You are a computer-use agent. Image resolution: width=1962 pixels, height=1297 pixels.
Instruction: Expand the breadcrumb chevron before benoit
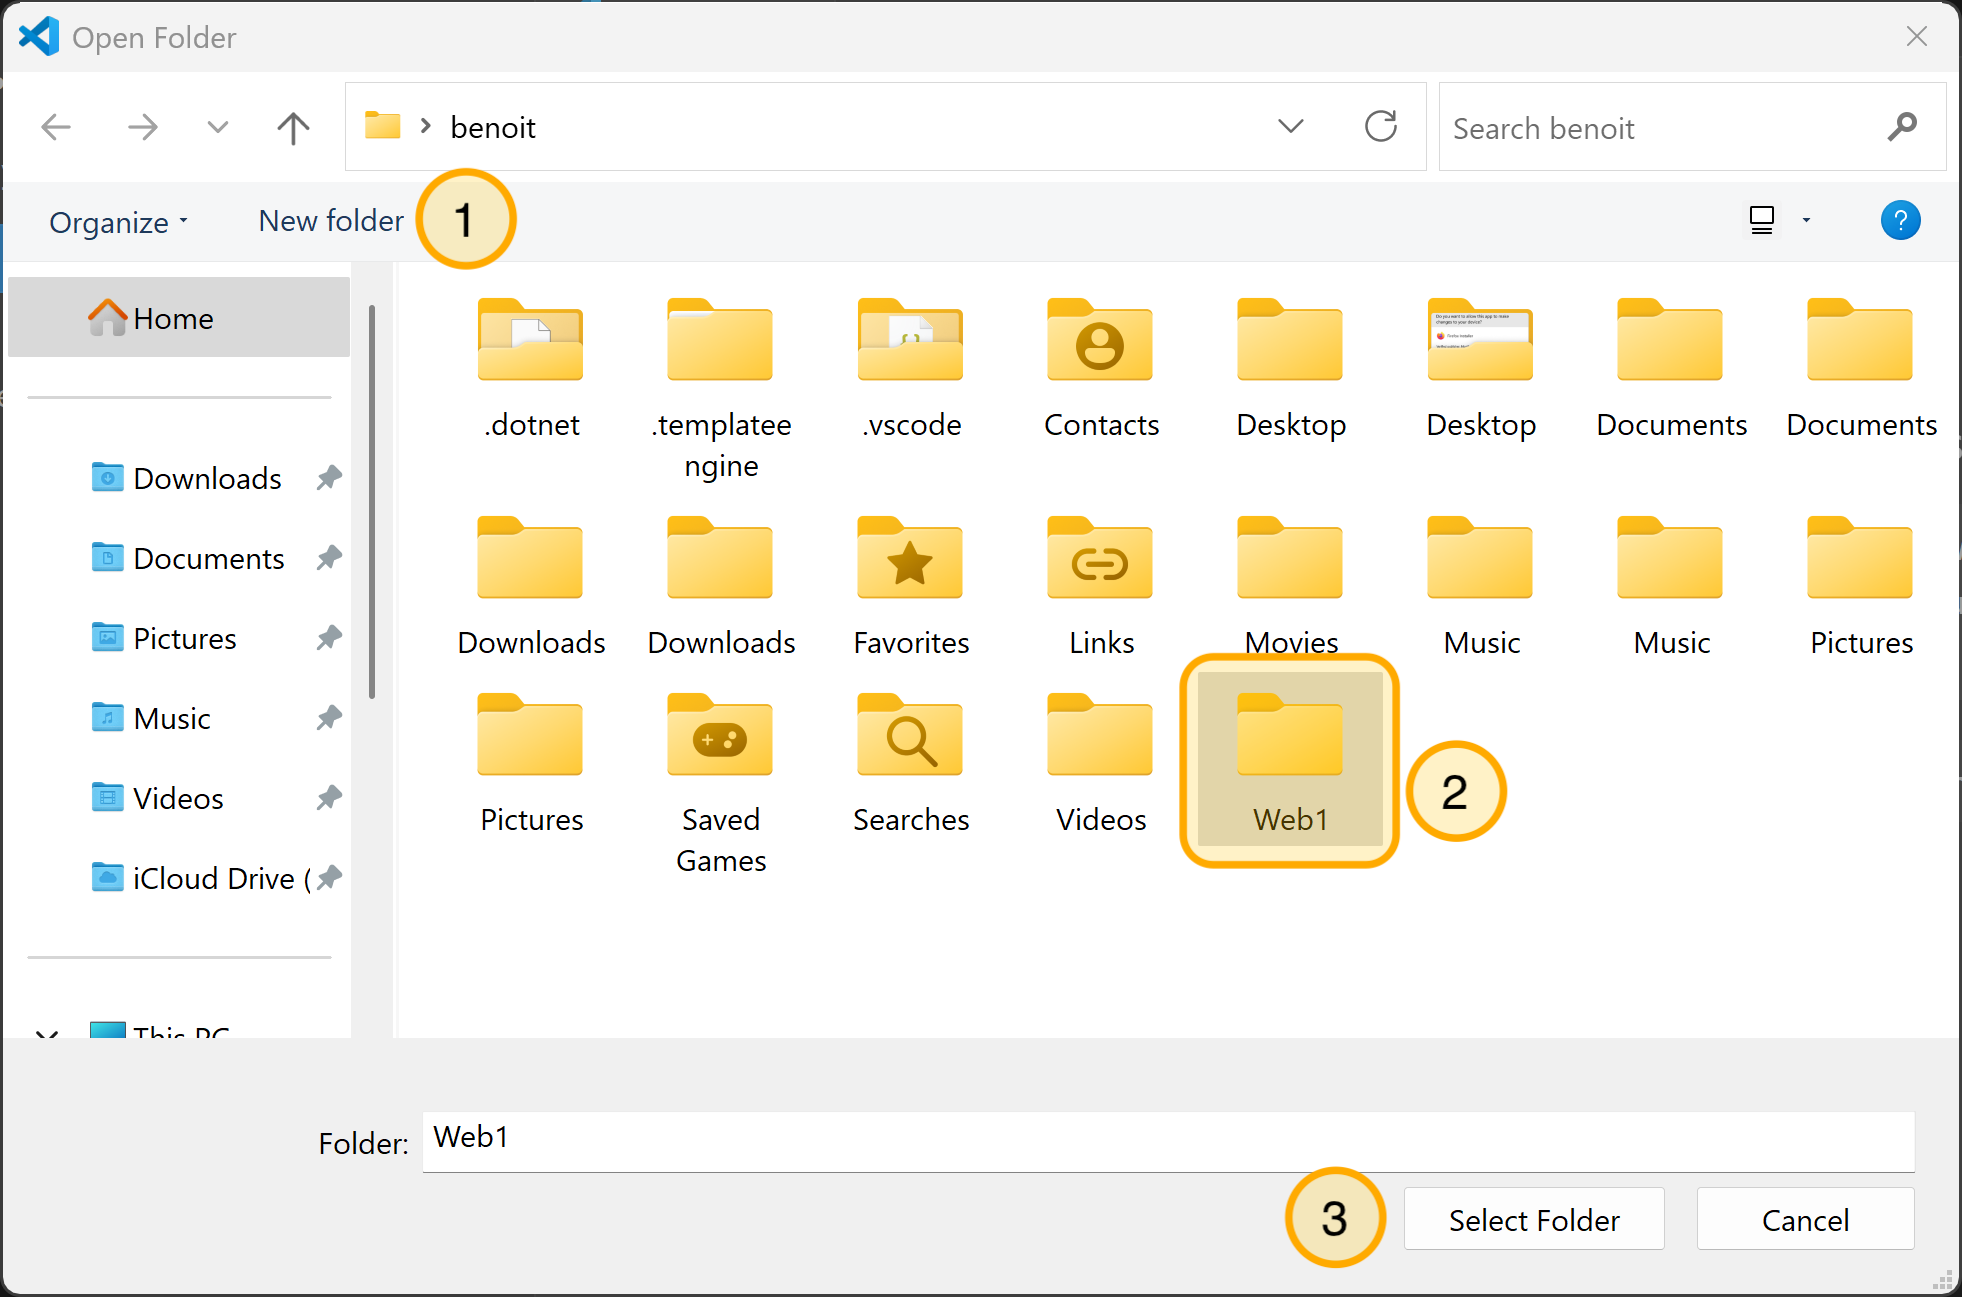(426, 126)
